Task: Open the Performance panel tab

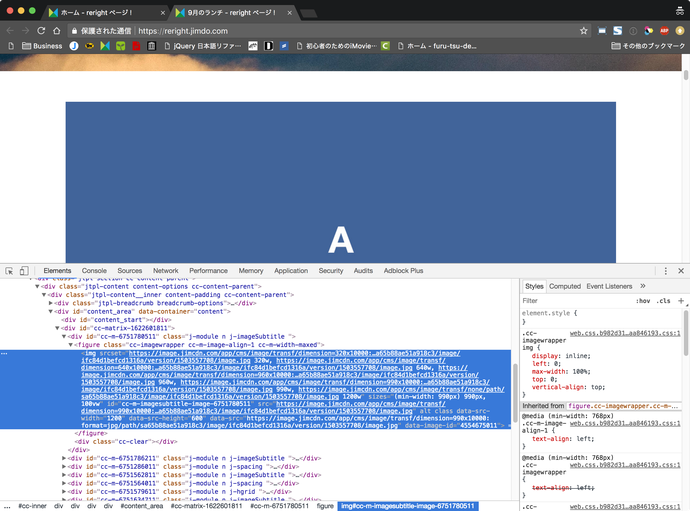Action: click(x=209, y=271)
